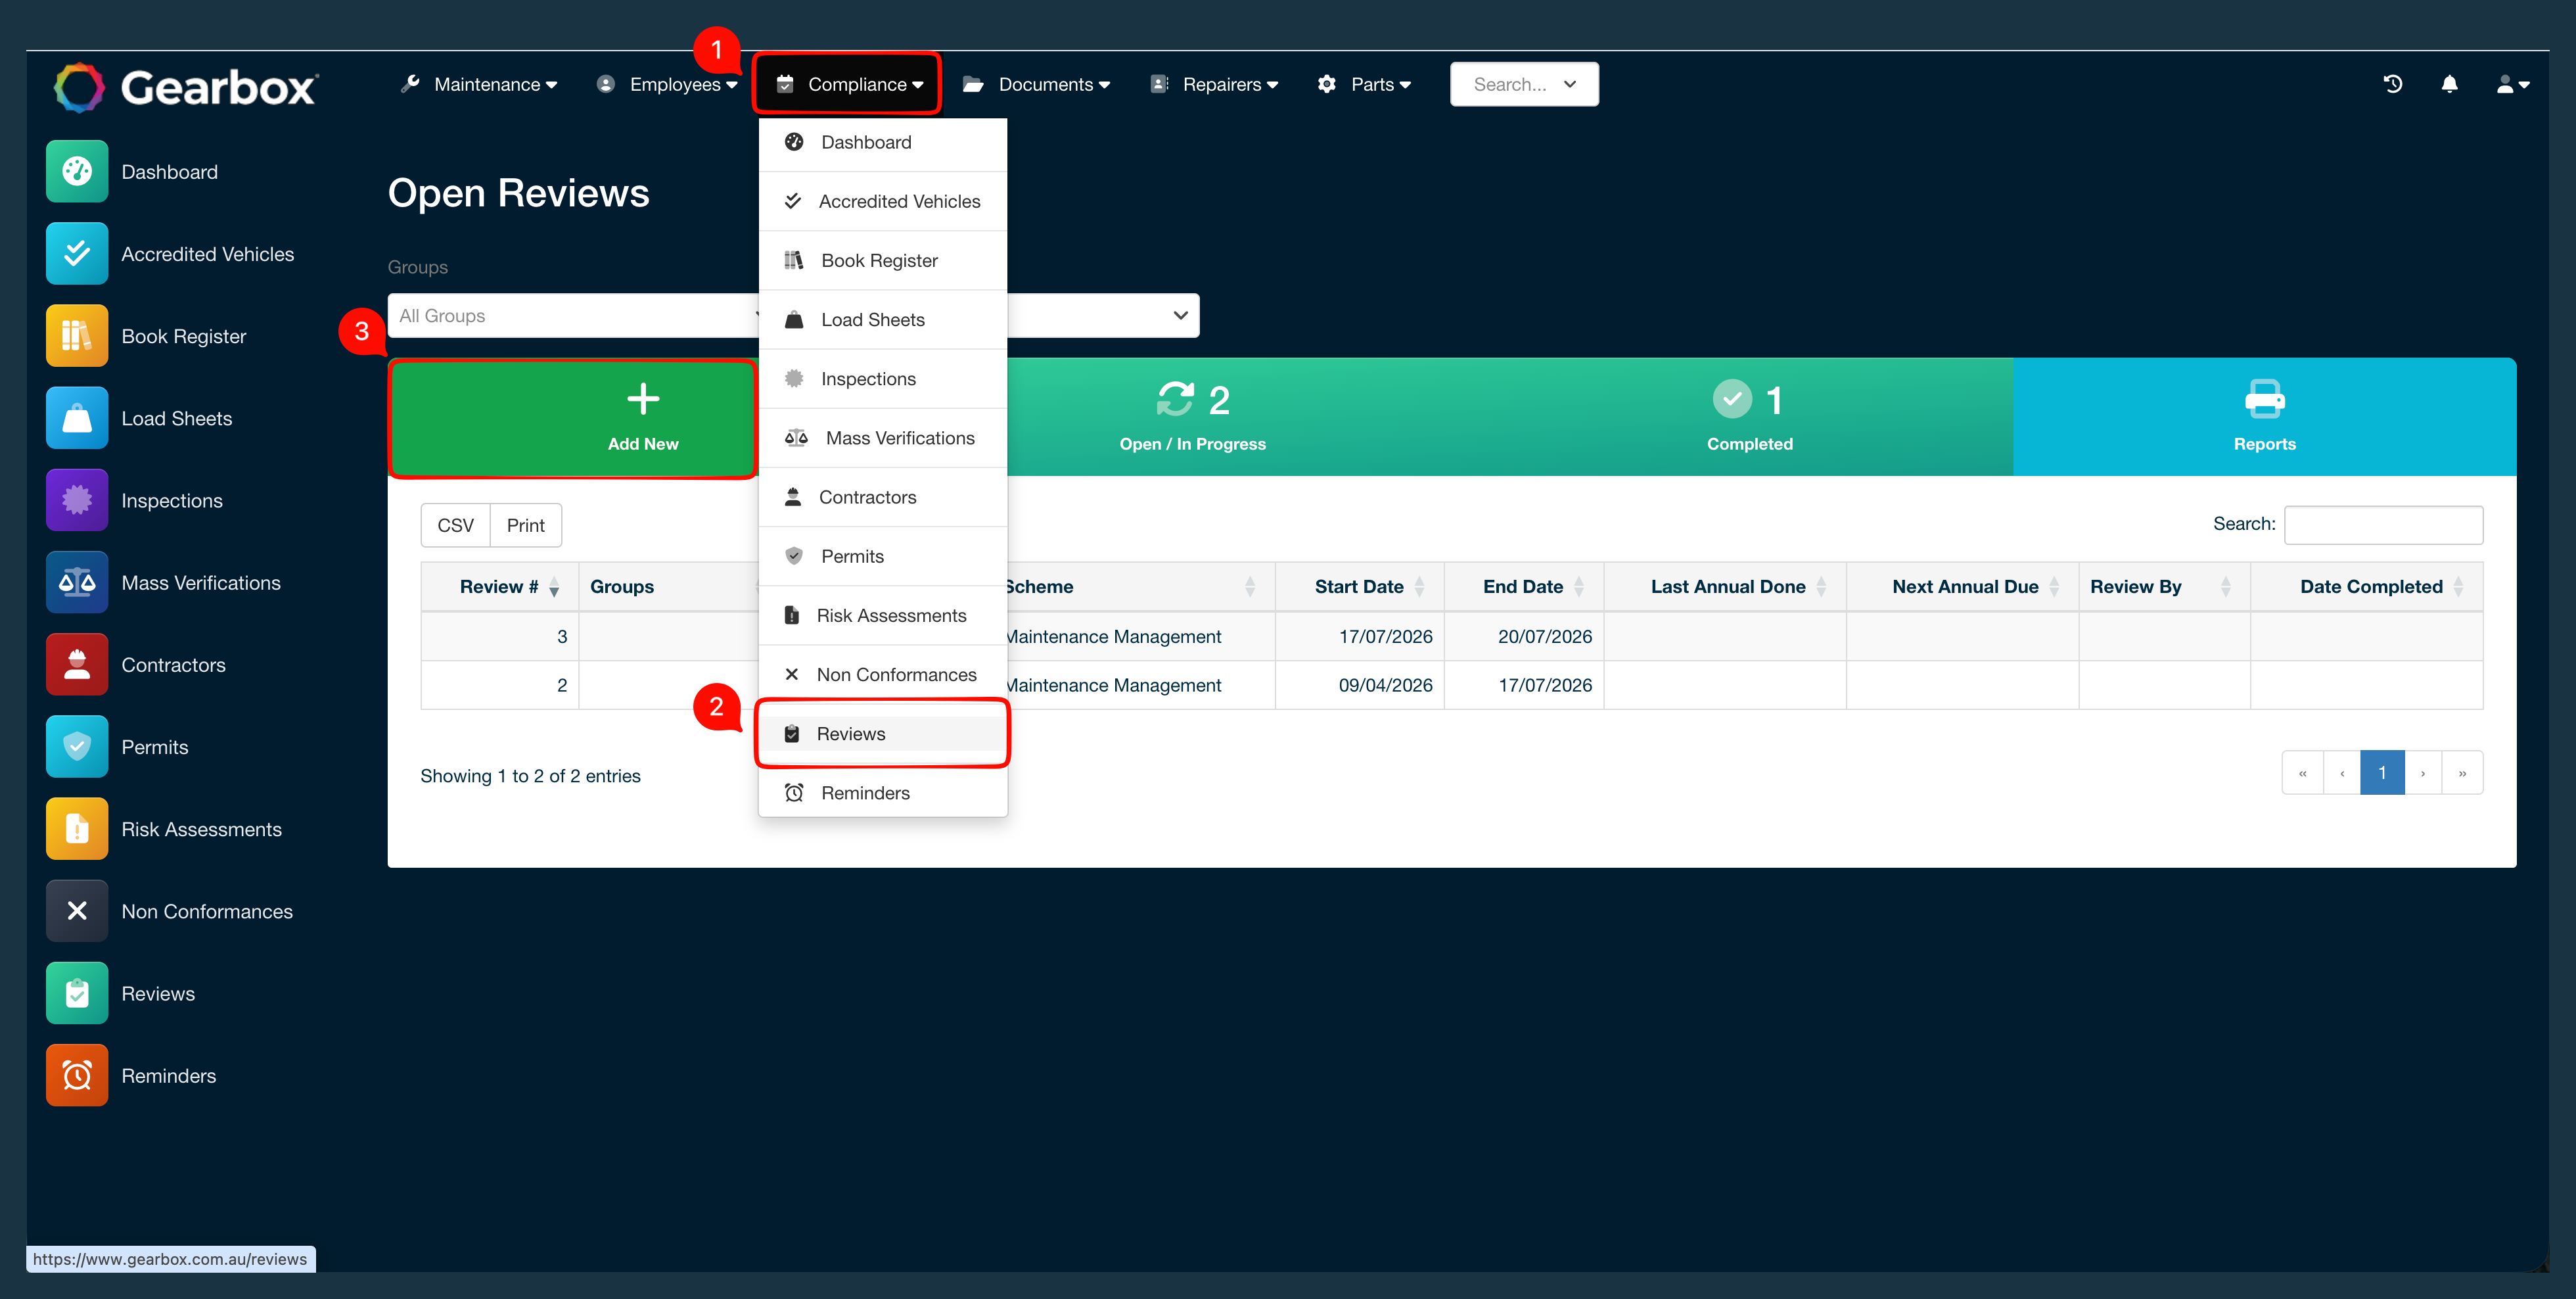
Task: Go to previous page with ‹ button
Action: point(2342,773)
